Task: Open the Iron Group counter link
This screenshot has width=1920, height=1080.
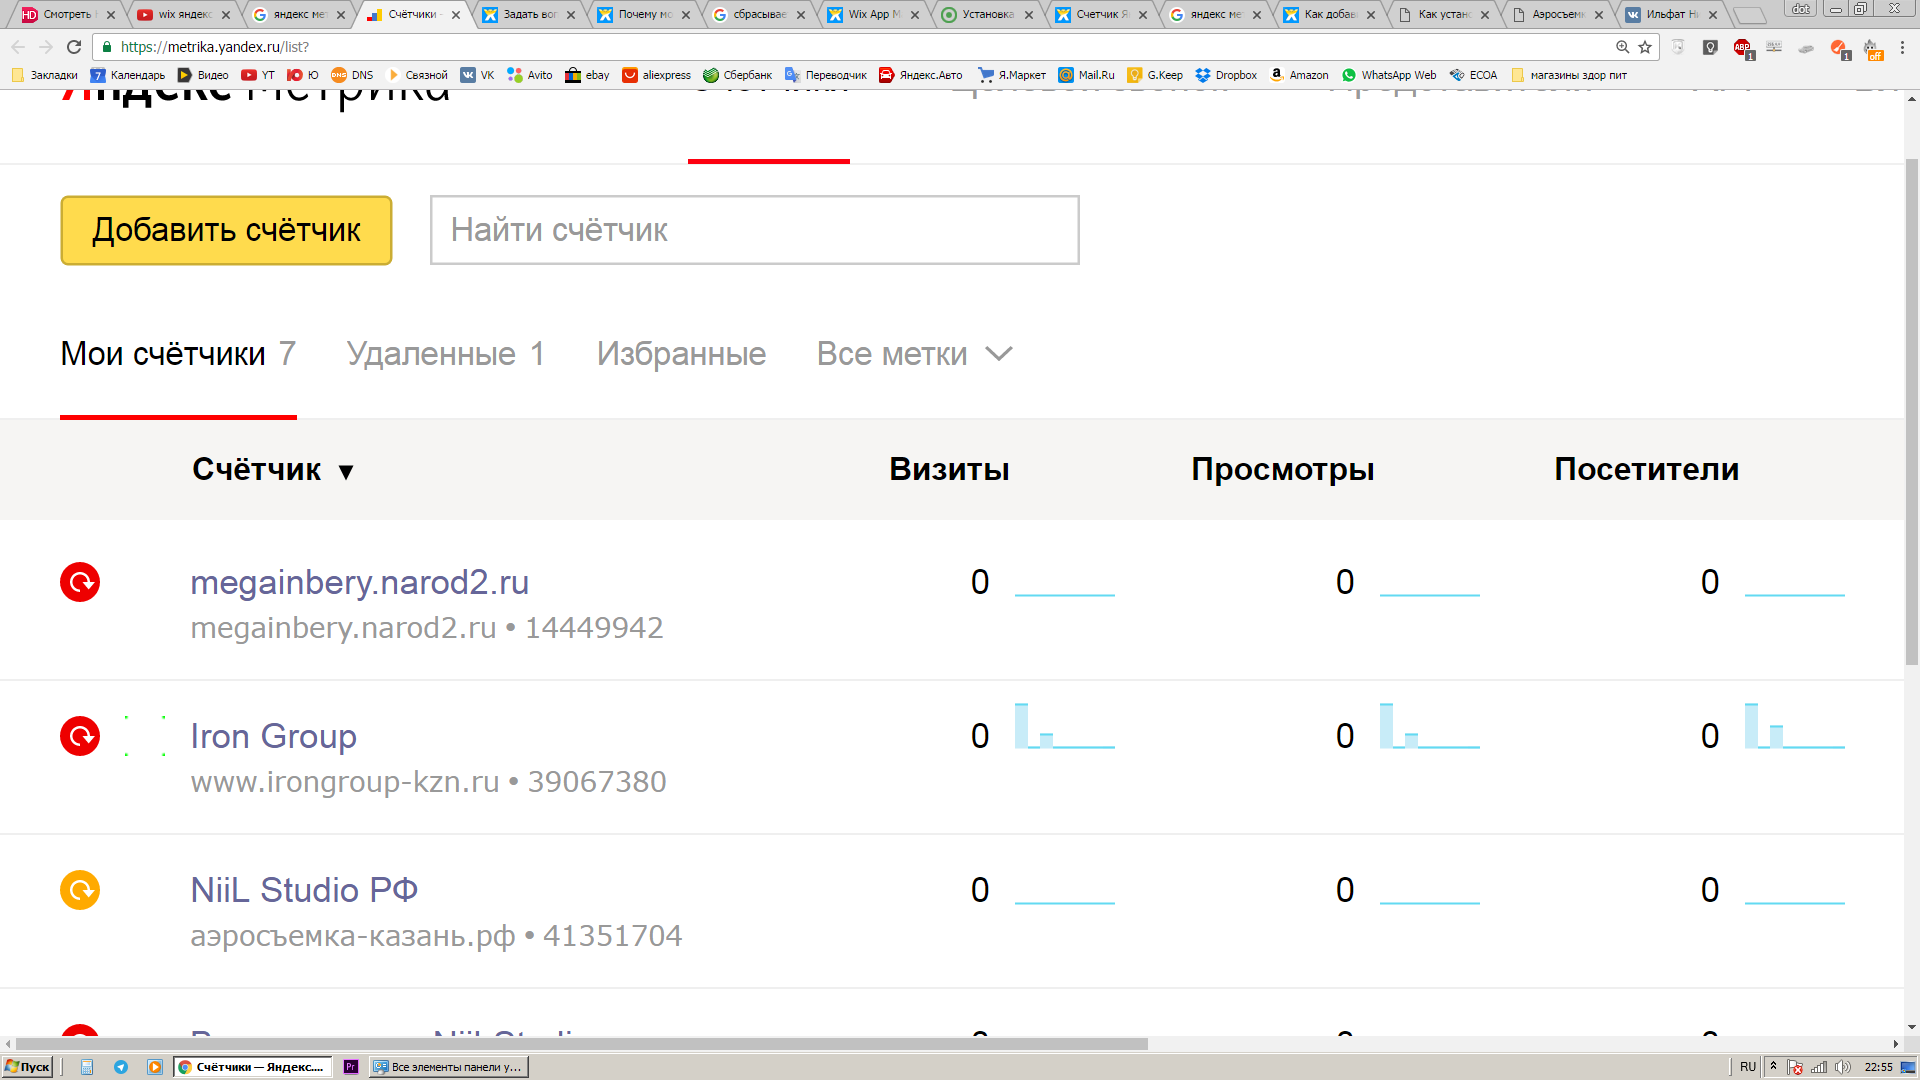Action: [273, 736]
